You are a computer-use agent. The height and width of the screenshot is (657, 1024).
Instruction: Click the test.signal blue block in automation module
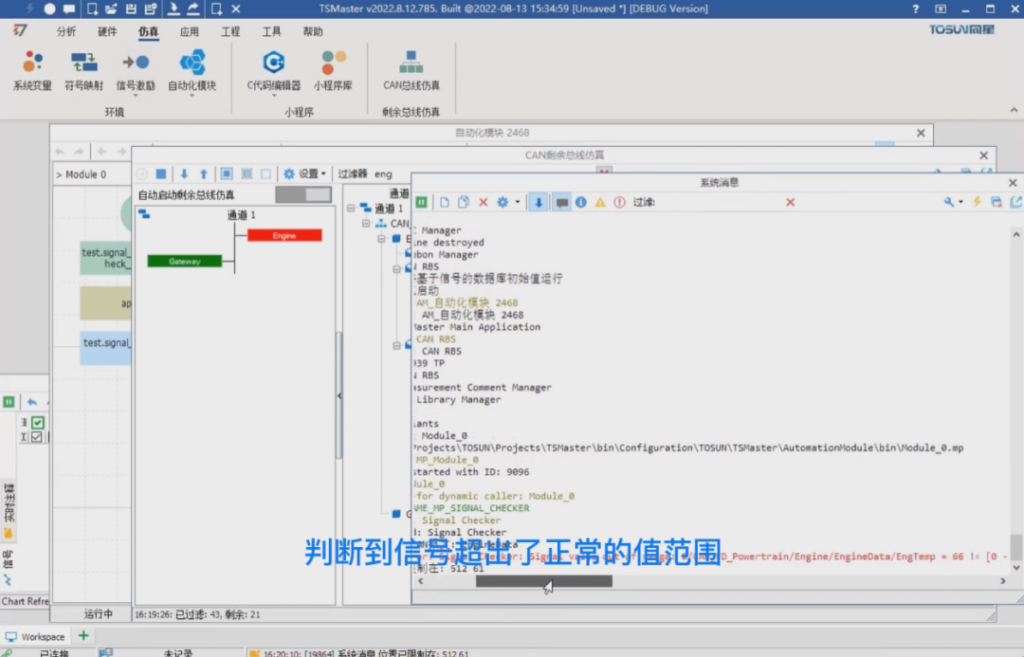pyautogui.click(x=106, y=348)
